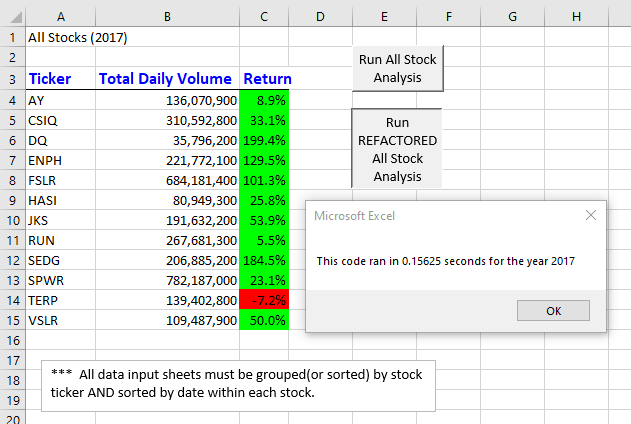Click the red -7.2% return cell
Screen dimensions: 631x424
pos(264,300)
